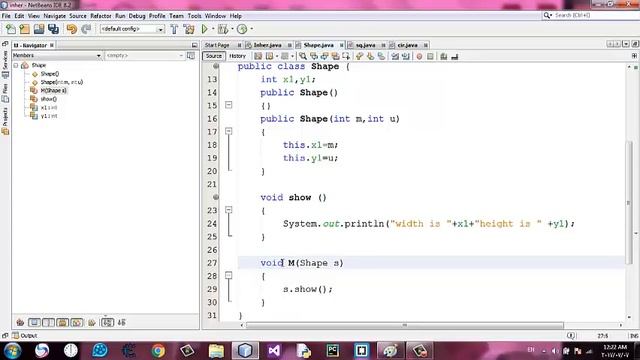Toggle the Source view button
The image size is (640, 360).
click(x=213, y=56)
